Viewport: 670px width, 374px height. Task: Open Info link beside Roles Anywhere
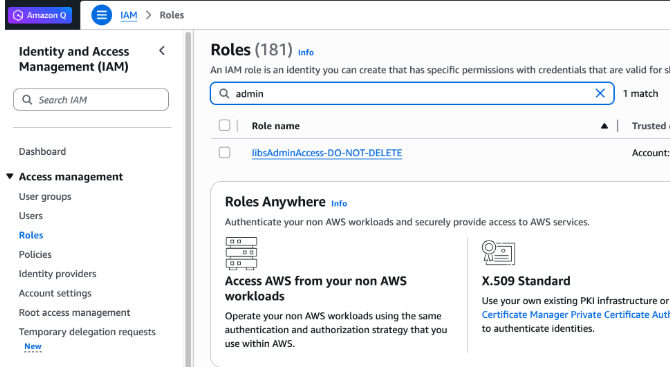coord(339,203)
